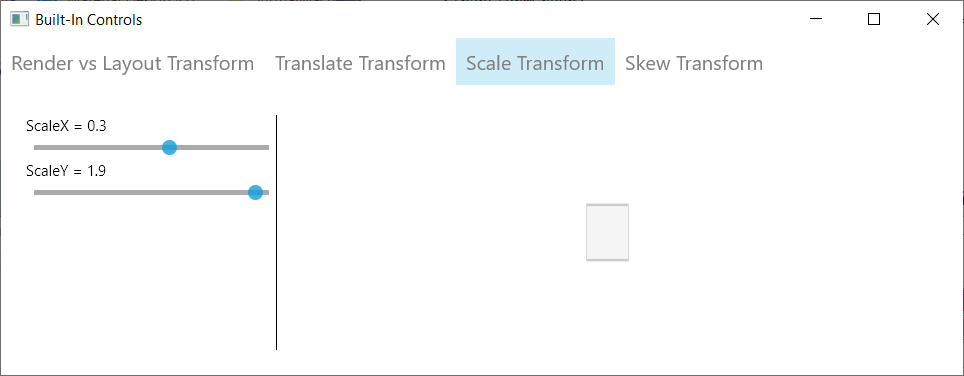Switch to Render vs Layout Transform tab
The image size is (964, 376).
tap(133, 63)
